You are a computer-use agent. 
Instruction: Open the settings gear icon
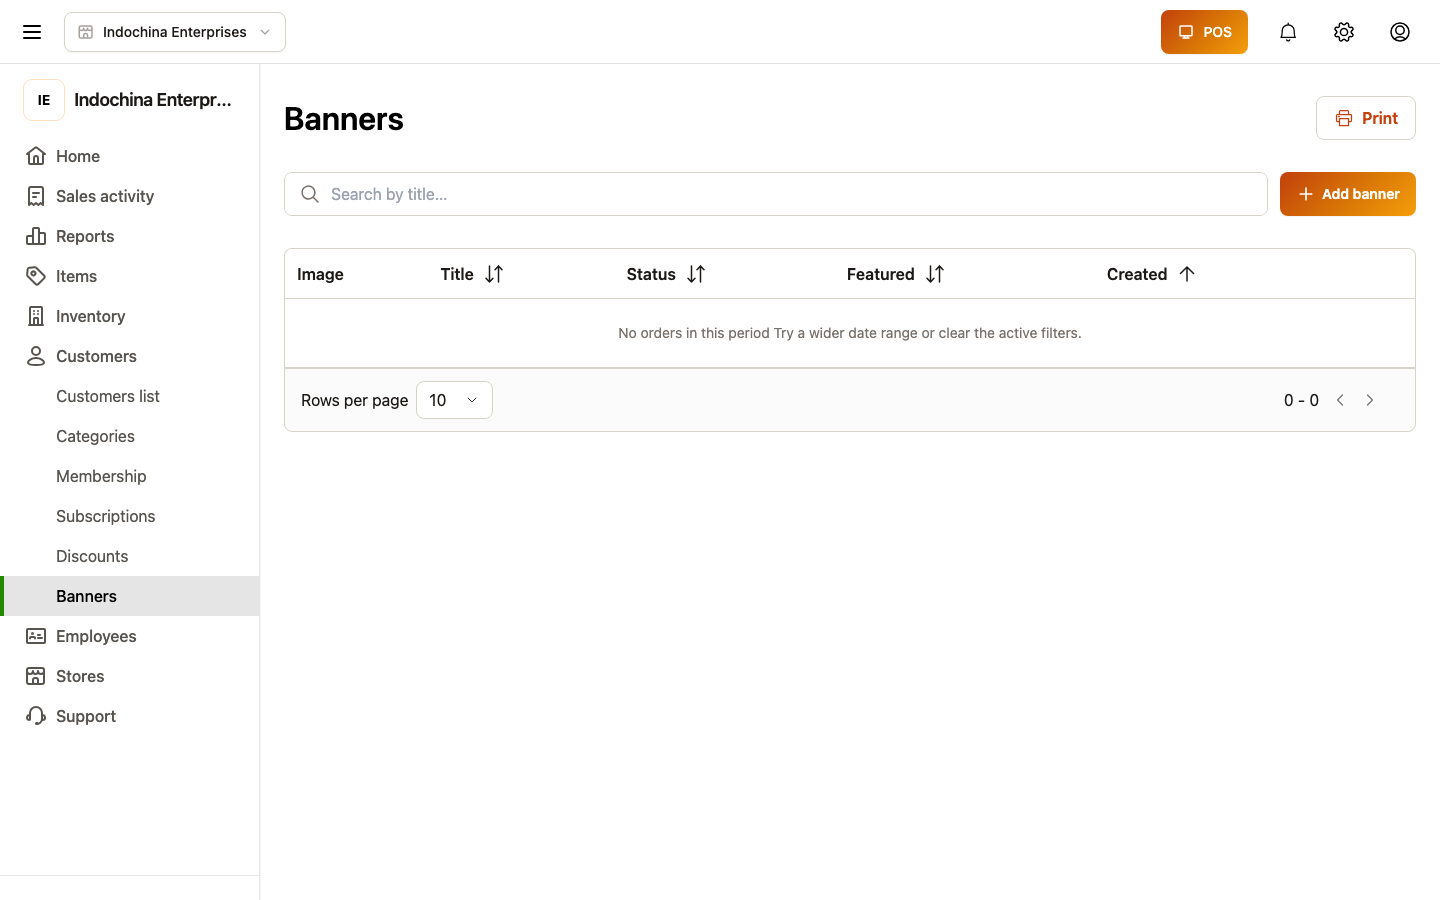click(x=1344, y=32)
